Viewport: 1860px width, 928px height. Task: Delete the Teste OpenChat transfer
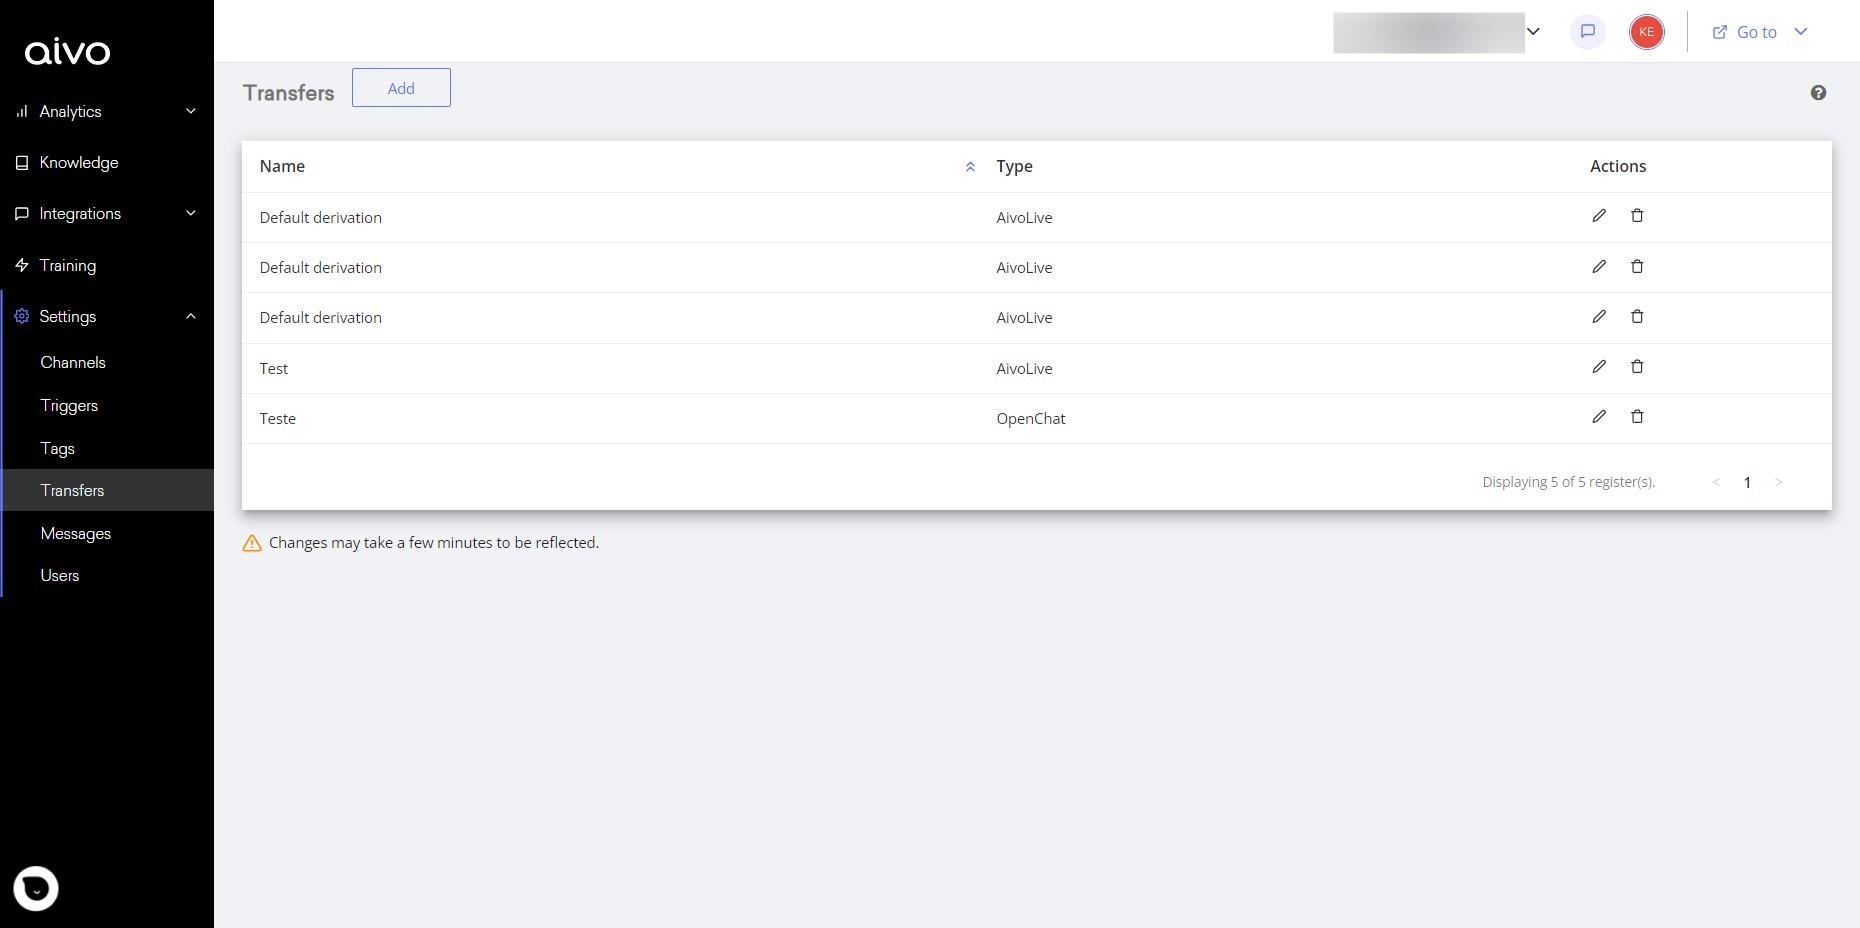[1637, 417]
